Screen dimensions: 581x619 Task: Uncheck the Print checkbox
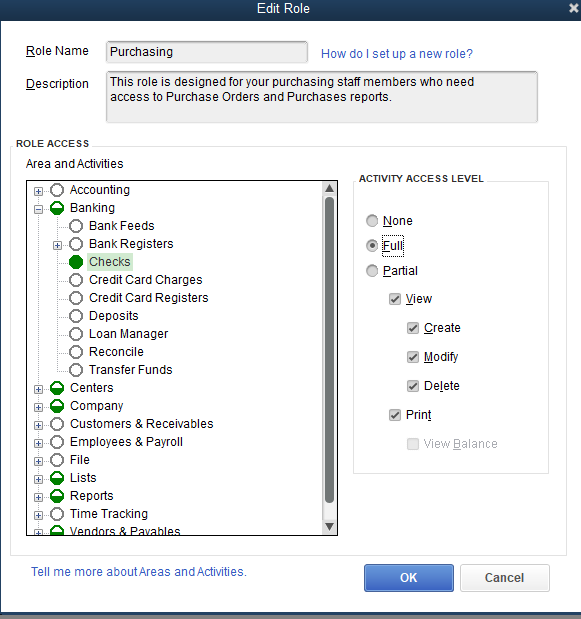coord(395,415)
